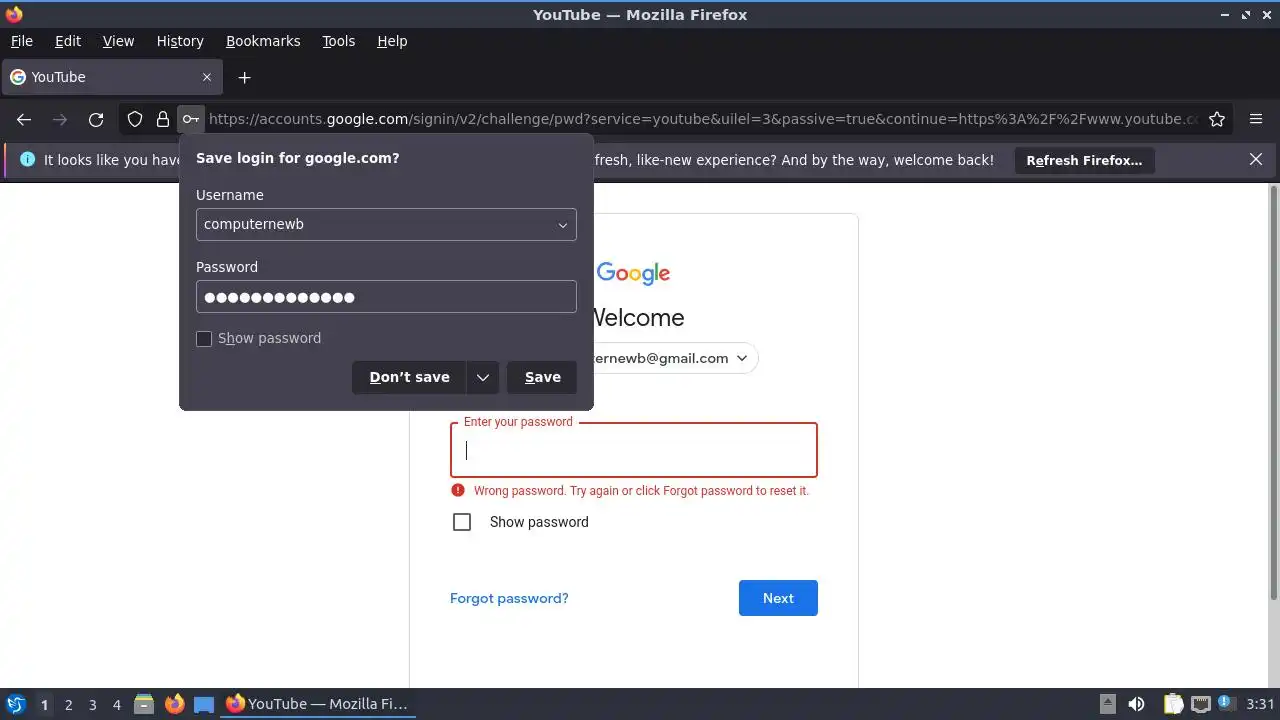This screenshot has height=720, width=1280.
Task: Launch the file manager from the taskbar
Action: point(144,704)
